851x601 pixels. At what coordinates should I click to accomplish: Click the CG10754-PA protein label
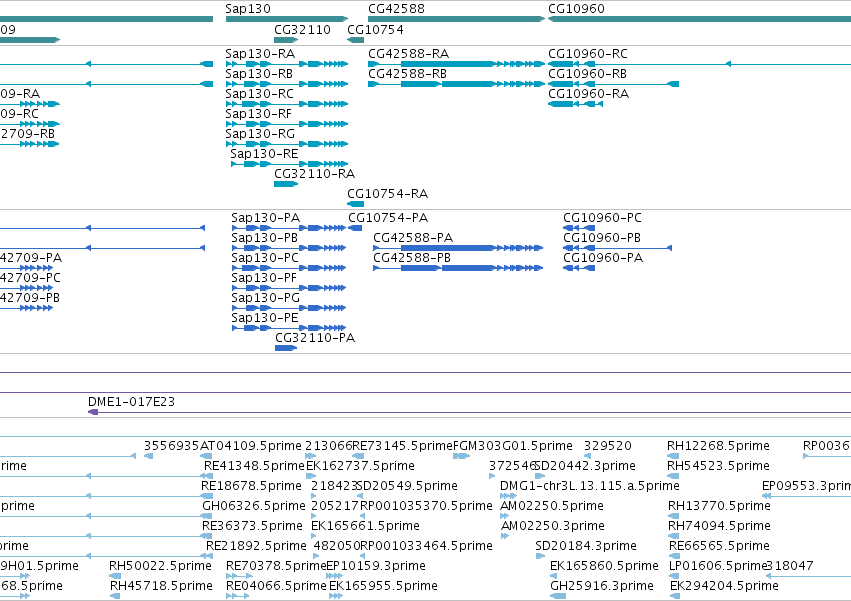pos(388,218)
